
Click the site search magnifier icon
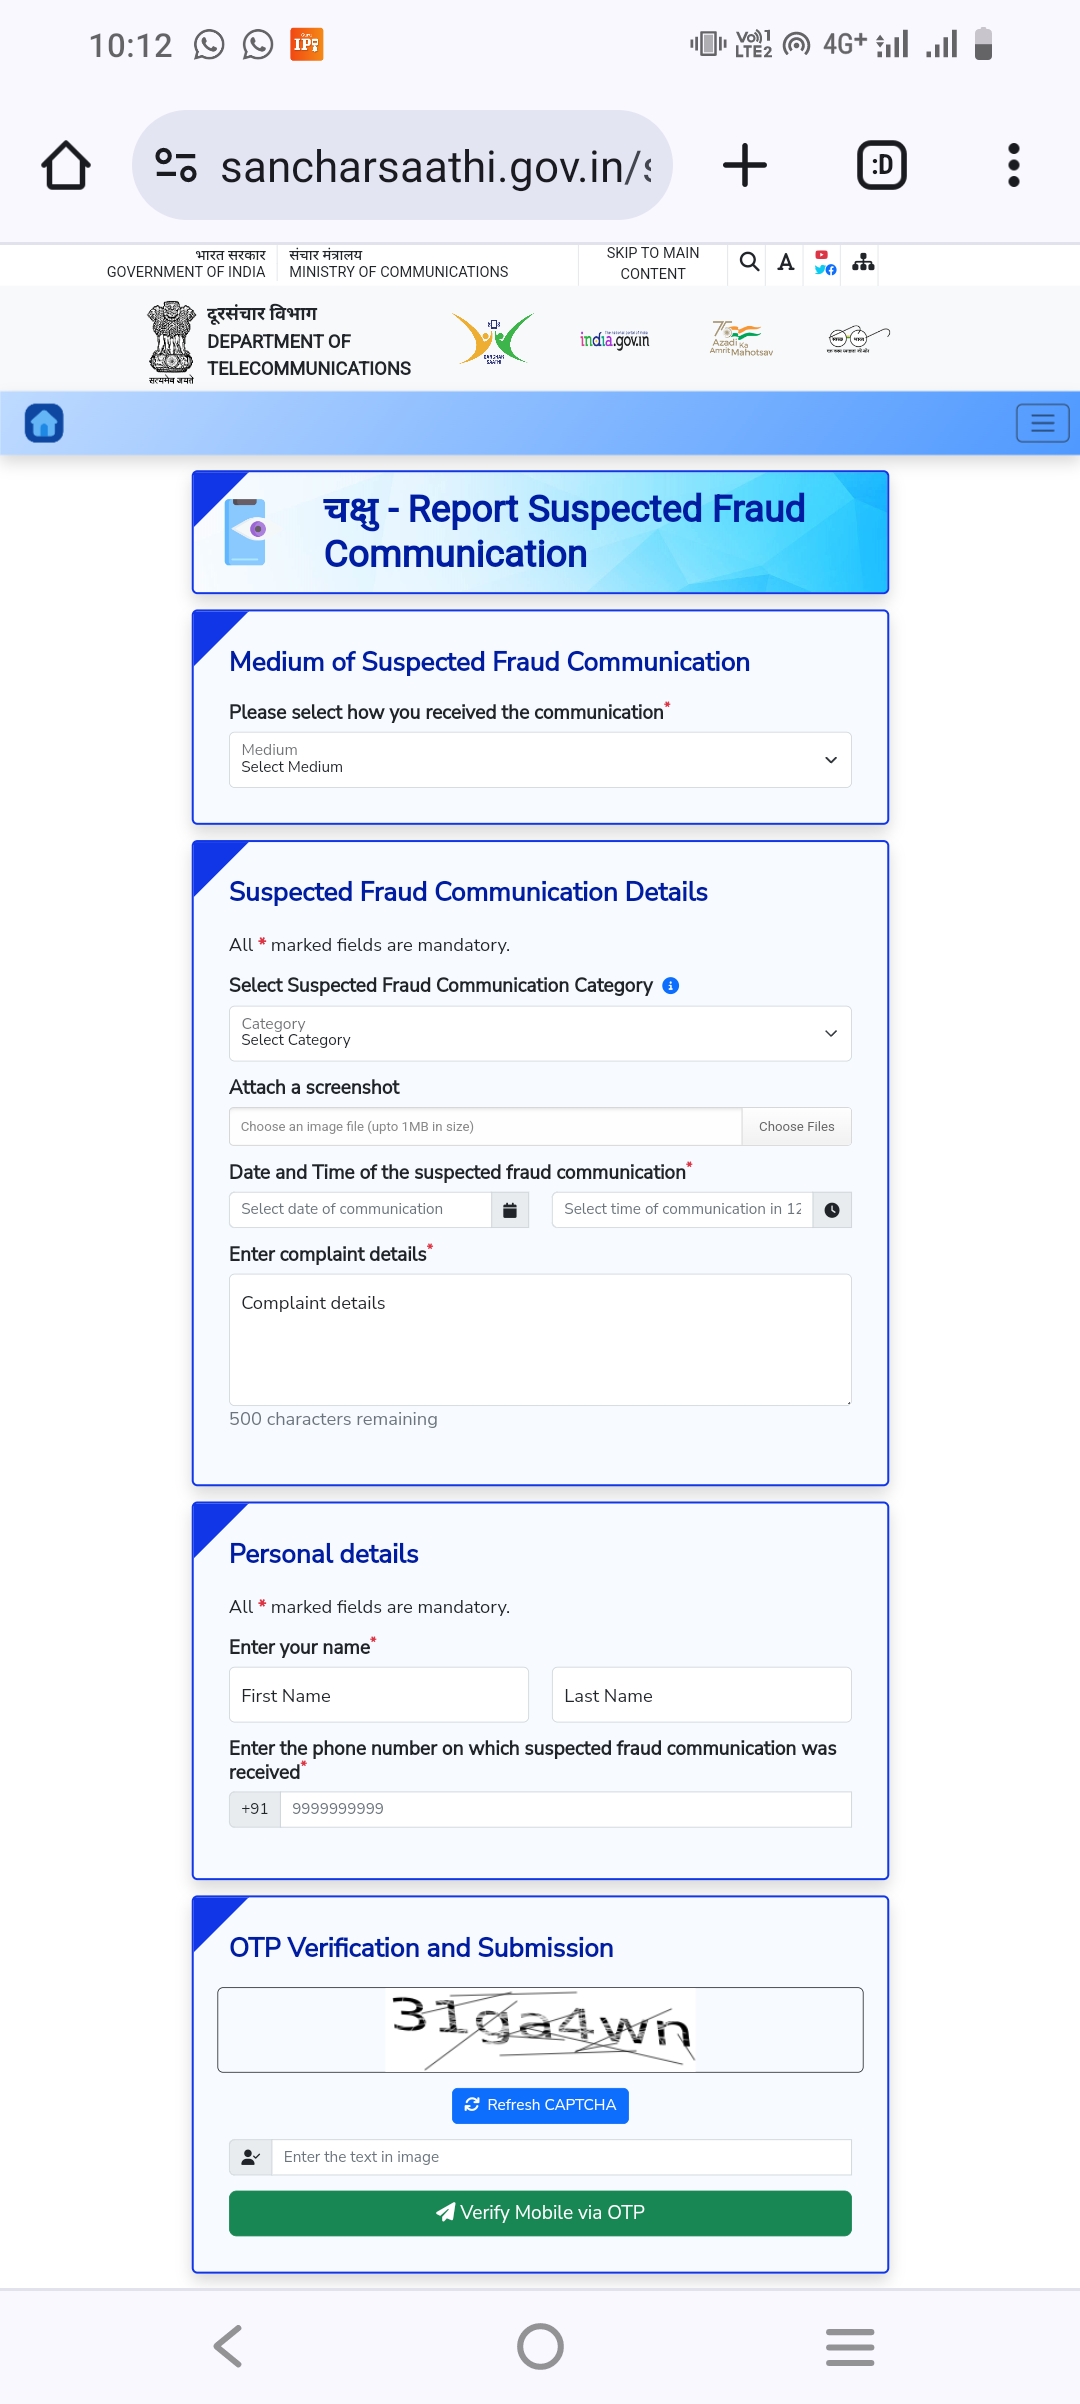(x=749, y=262)
